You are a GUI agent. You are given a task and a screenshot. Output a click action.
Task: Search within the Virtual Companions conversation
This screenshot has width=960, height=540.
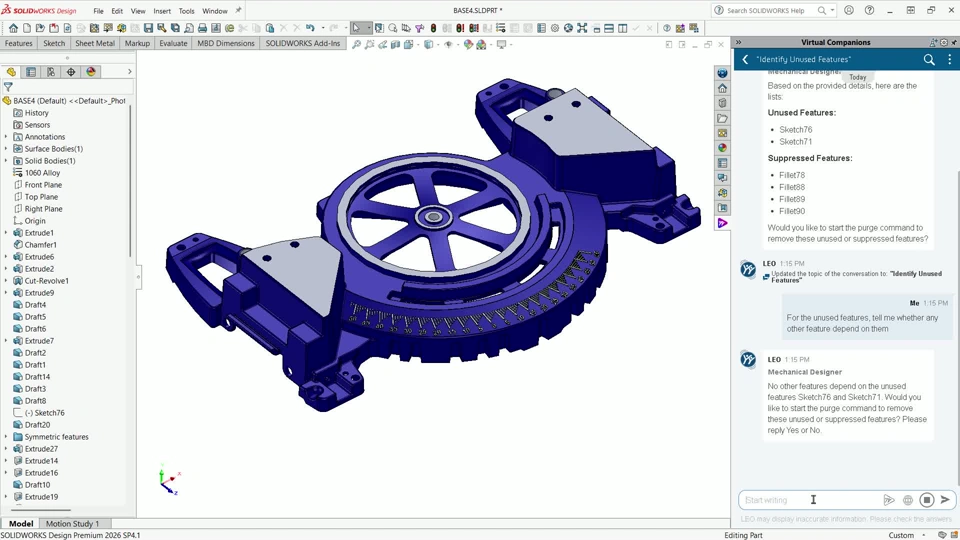click(x=929, y=59)
